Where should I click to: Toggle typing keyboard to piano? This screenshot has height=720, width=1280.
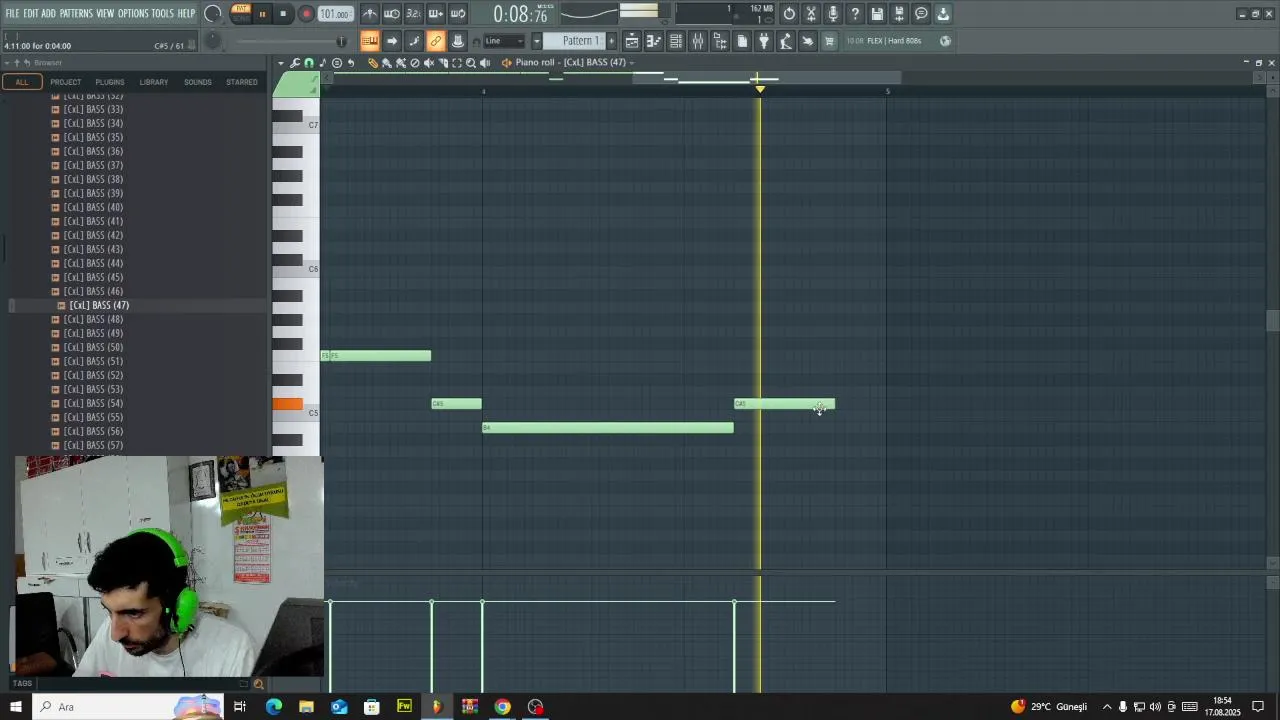(369, 41)
